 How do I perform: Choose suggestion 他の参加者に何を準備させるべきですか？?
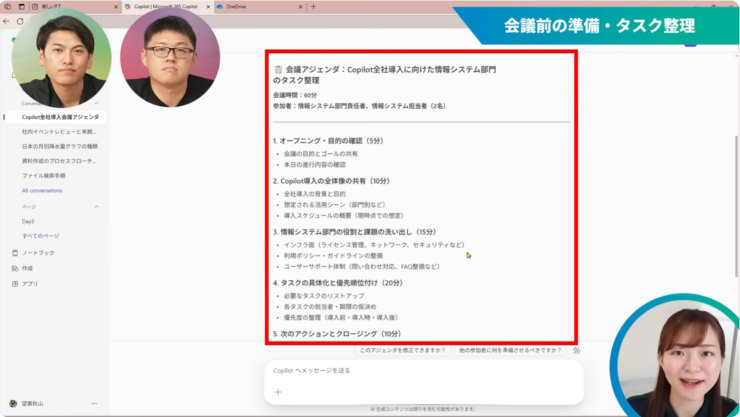510,350
